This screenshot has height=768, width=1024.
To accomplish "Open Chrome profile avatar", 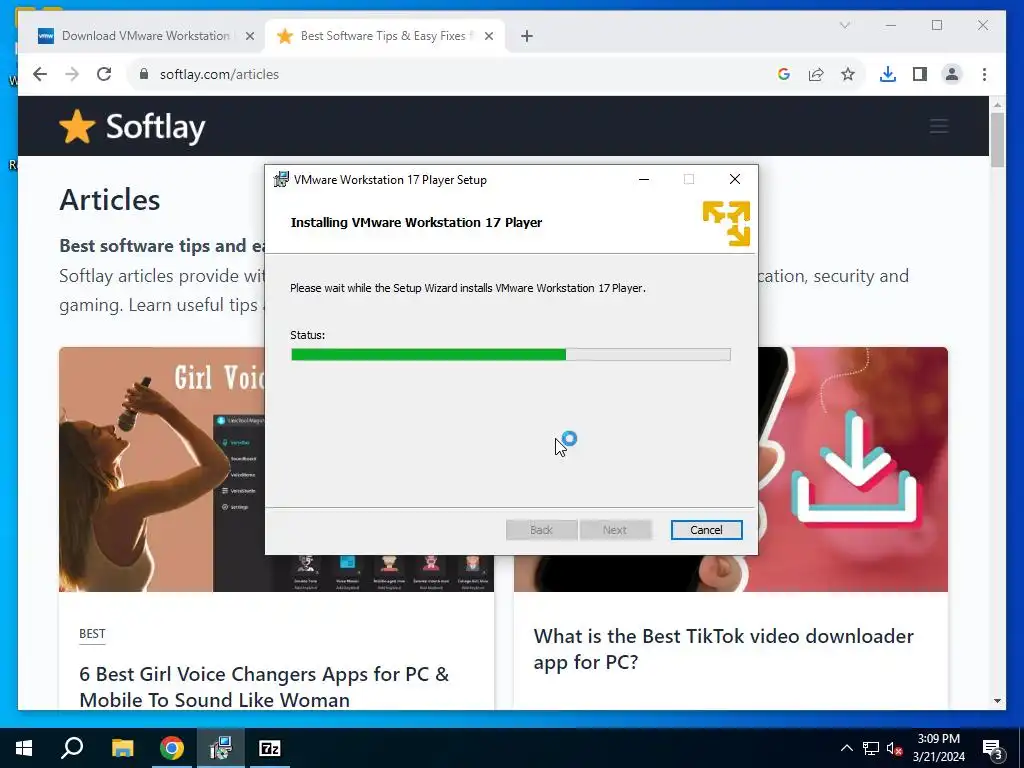I will (x=952, y=74).
